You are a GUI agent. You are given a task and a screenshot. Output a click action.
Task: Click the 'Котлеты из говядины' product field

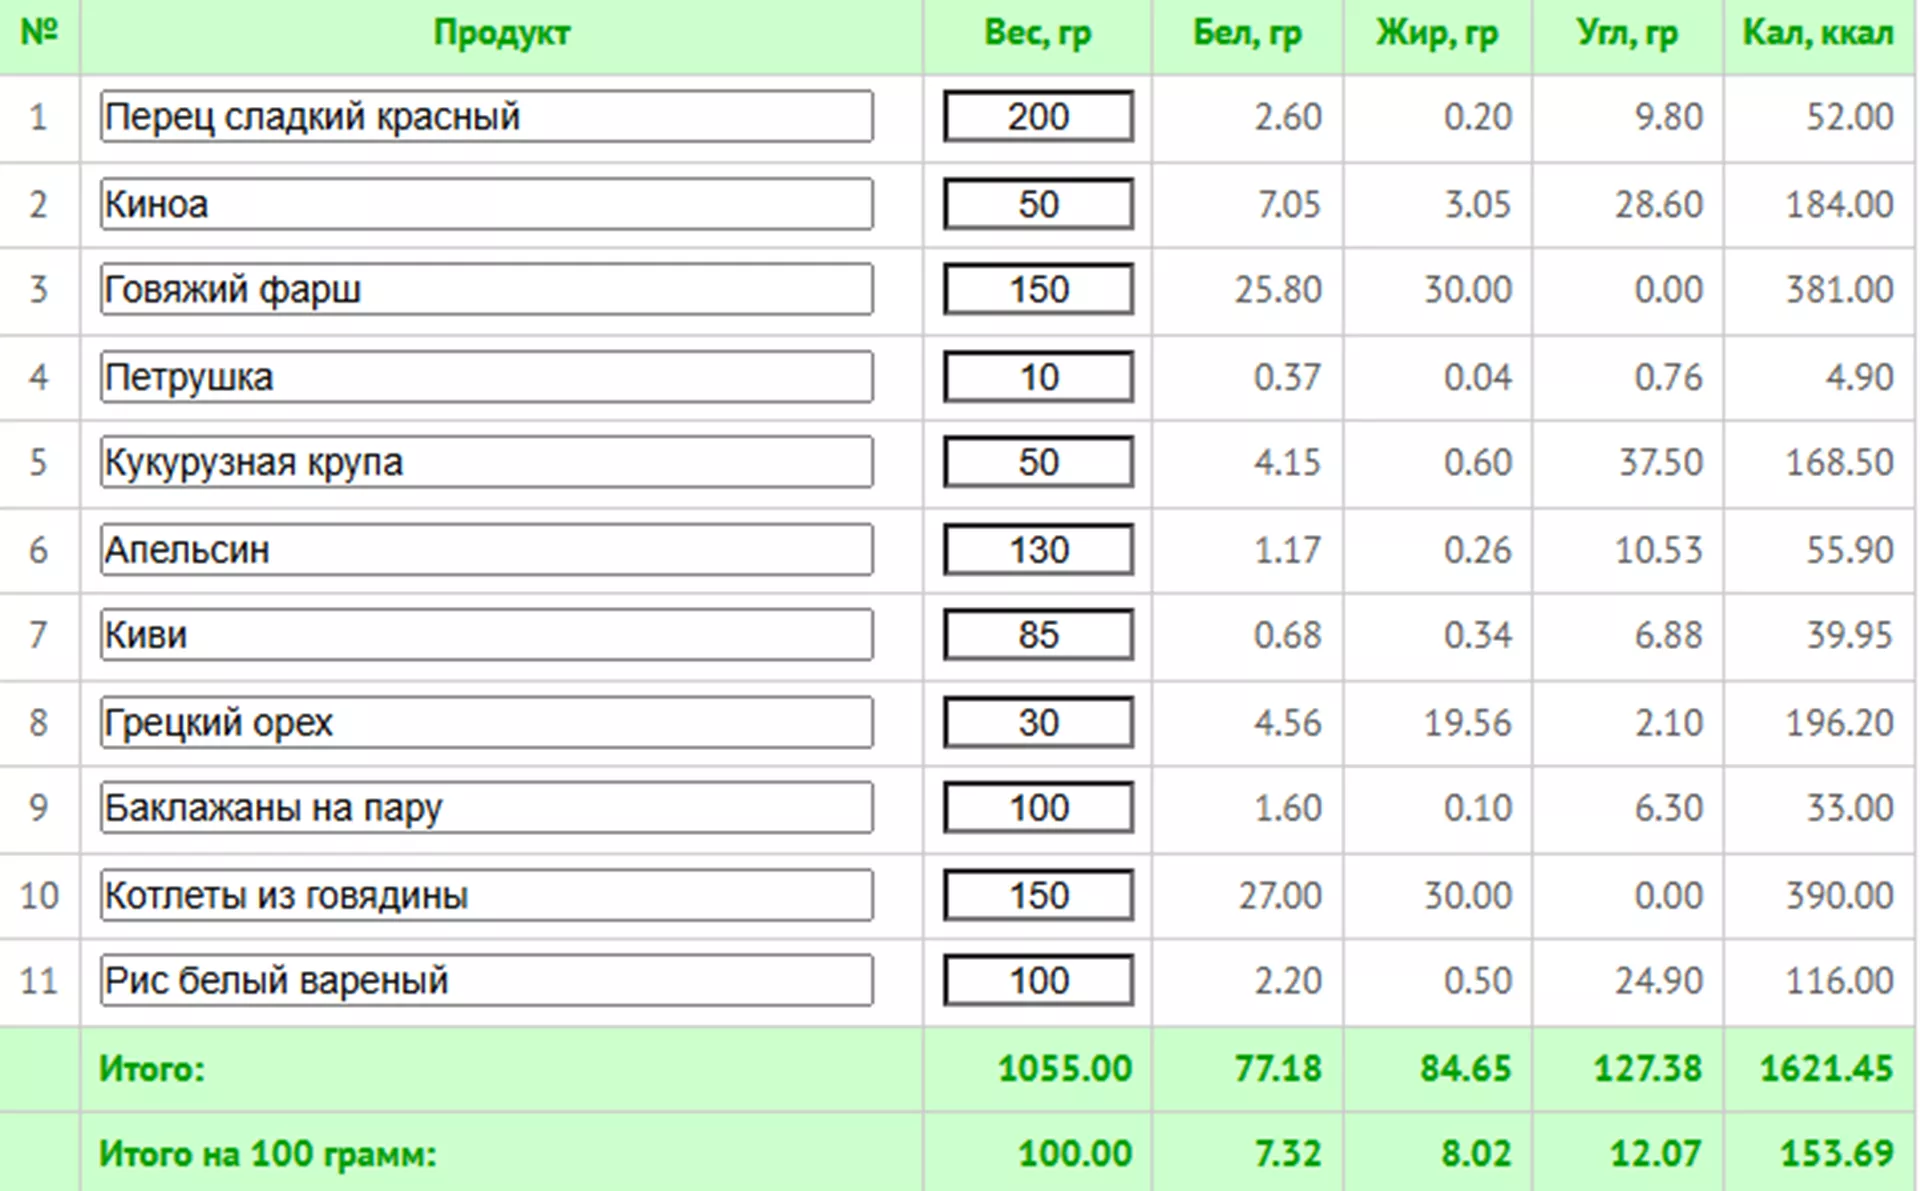pos(486,895)
